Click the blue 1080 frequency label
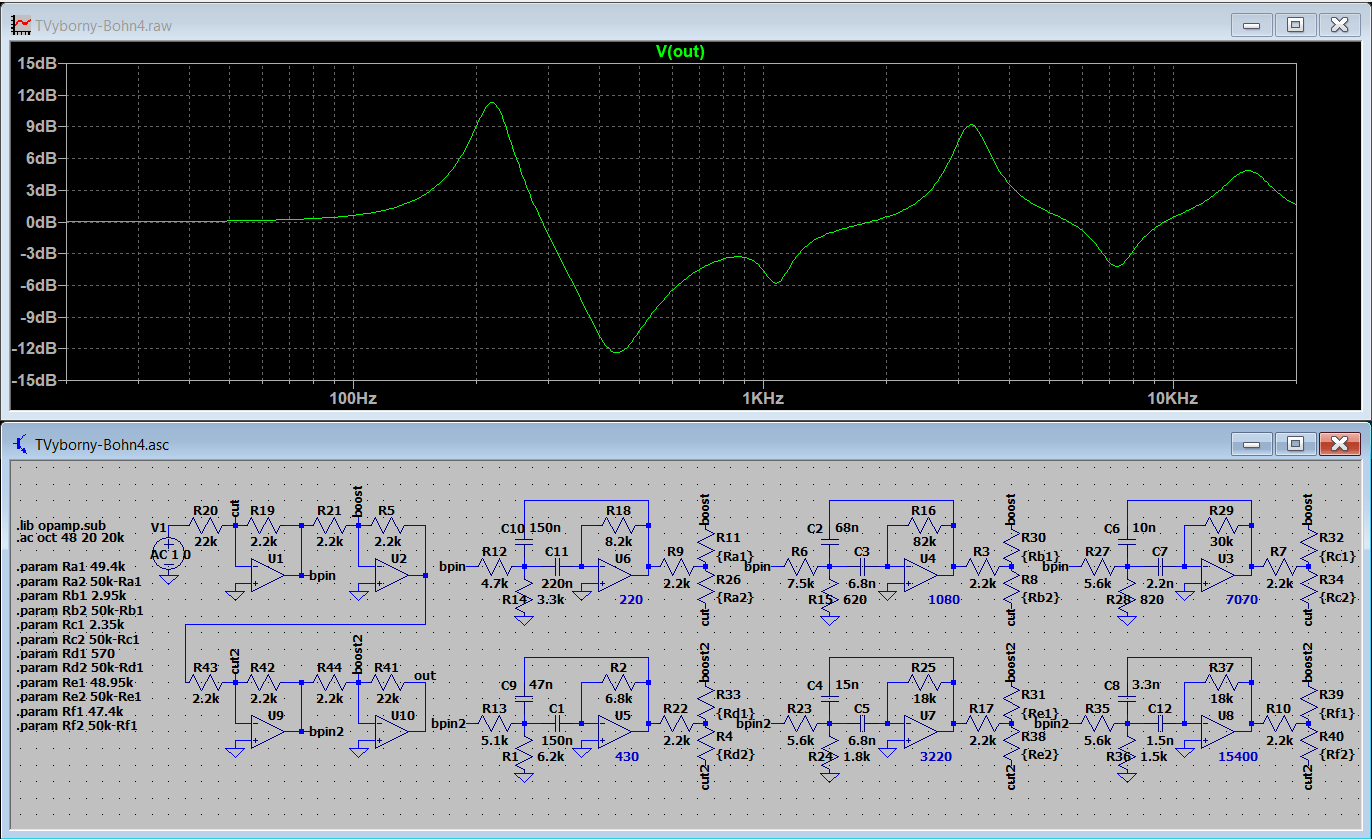Image resolution: width=1372 pixels, height=839 pixels. point(943,601)
